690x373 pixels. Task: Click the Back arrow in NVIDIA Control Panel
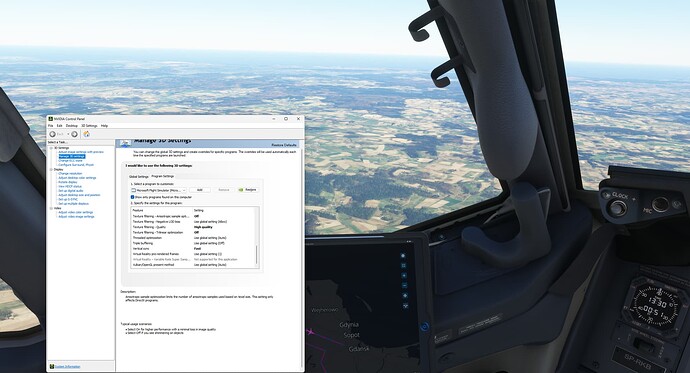tap(52, 134)
